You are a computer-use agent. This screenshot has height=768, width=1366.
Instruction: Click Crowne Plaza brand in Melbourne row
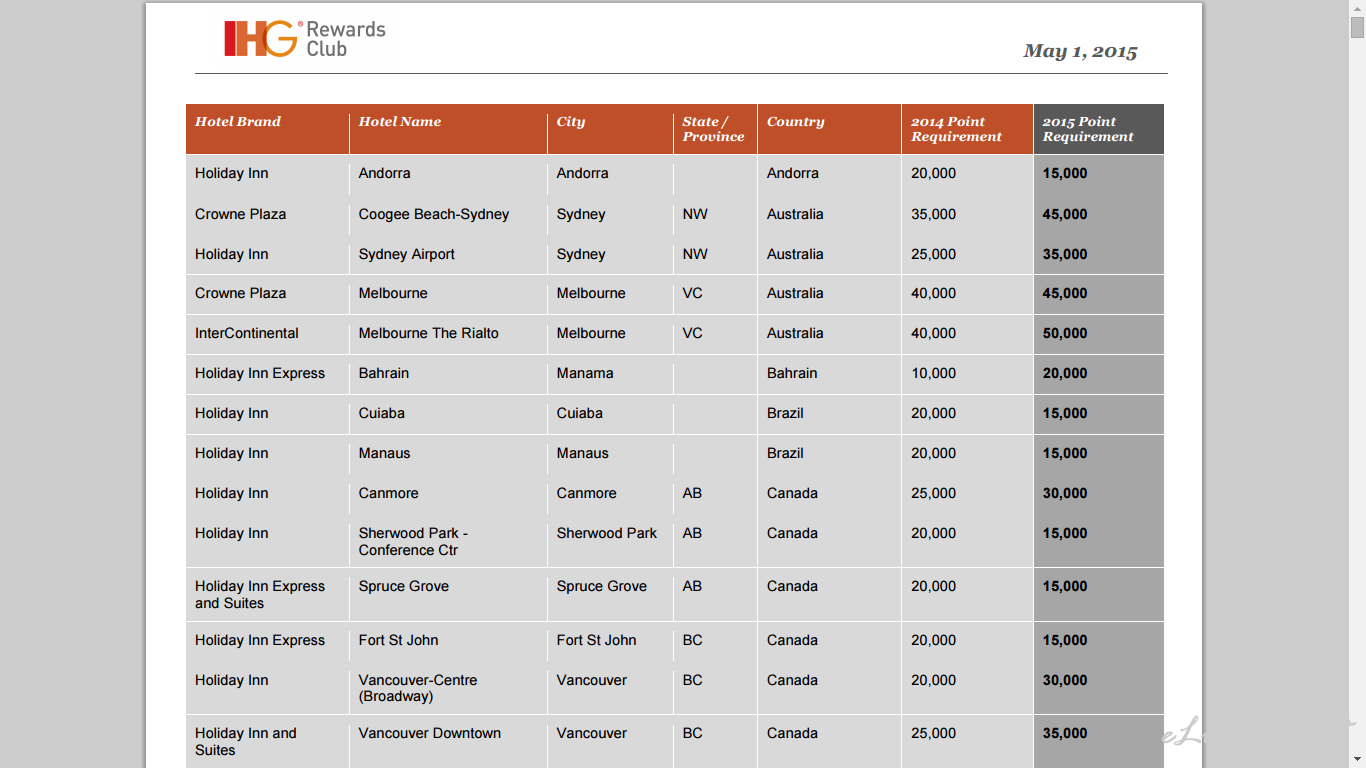[x=241, y=293]
